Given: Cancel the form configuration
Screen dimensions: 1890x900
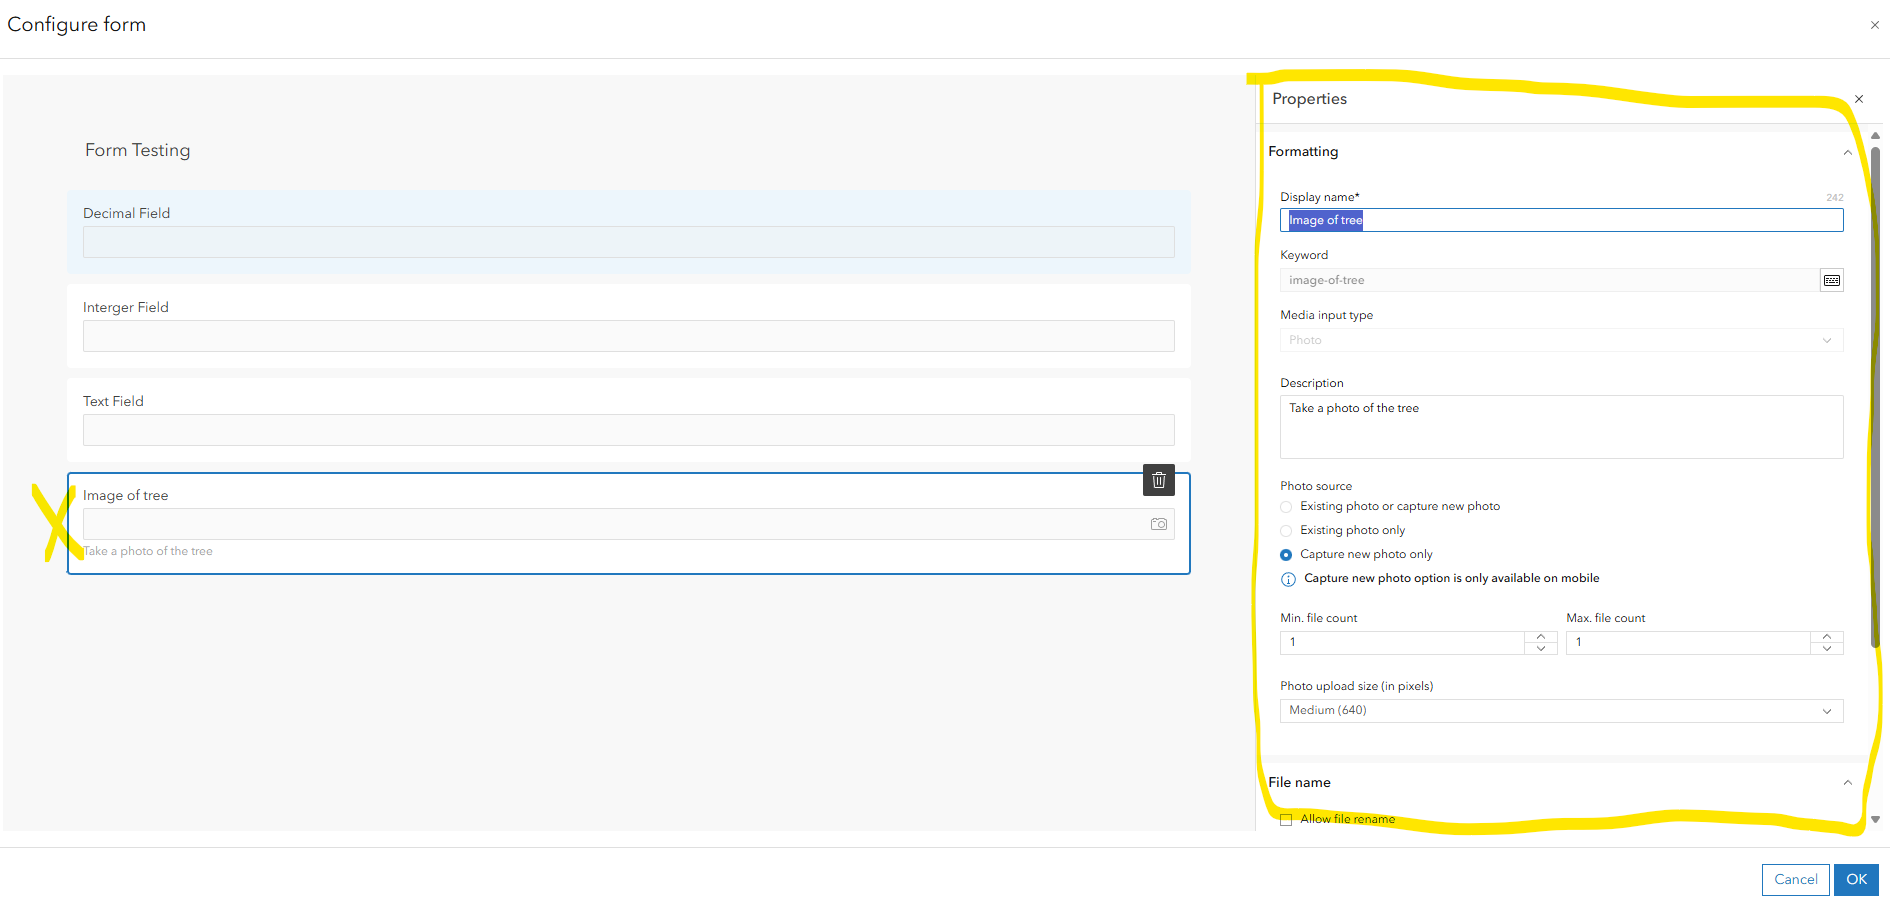Looking at the screenshot, I should pyautogui.click(x=1795, y=879).
